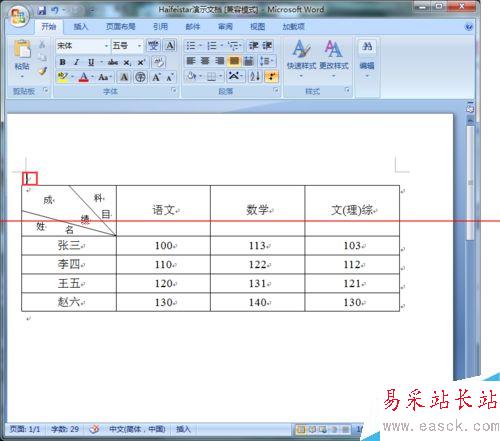This screenshot has height=441, width=500.
Task: Switch to 插入 tab
Action: click(x=81, y=26)
